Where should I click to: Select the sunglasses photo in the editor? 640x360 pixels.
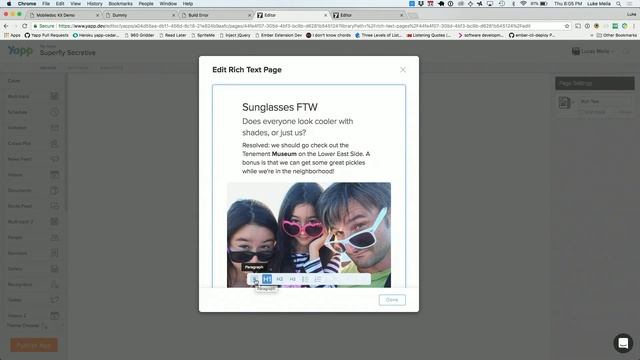pyautogui.click(x=309, y=235)
